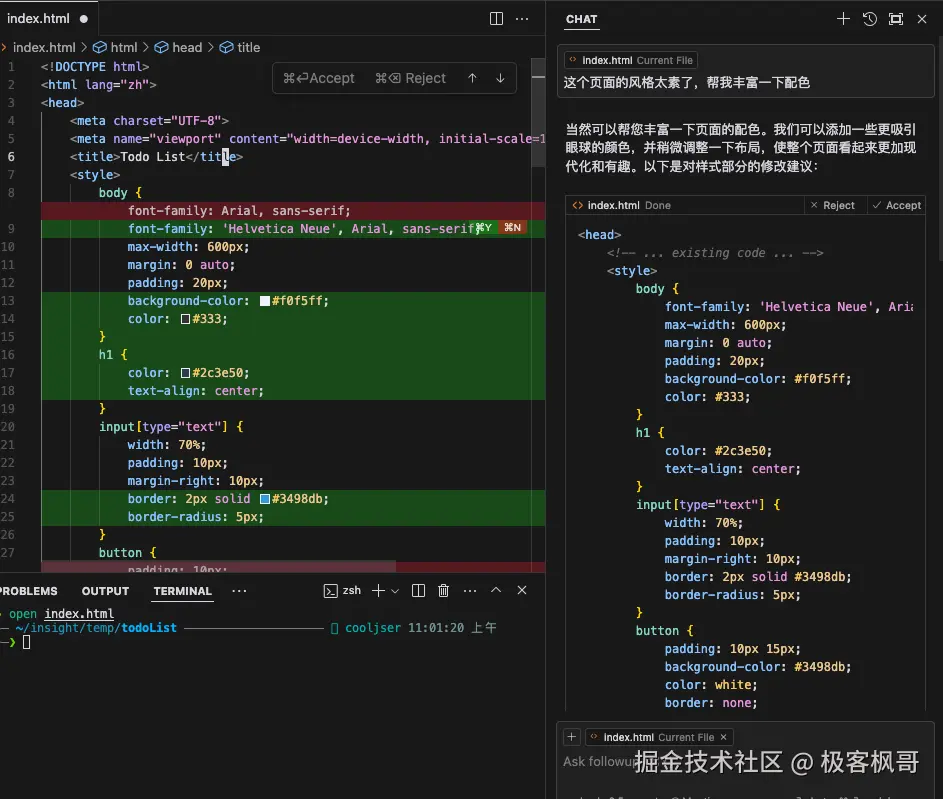The width and height of the screenshot is (943, 799).
Task: Accept the chat code block changes
Action: pos(896,205)
